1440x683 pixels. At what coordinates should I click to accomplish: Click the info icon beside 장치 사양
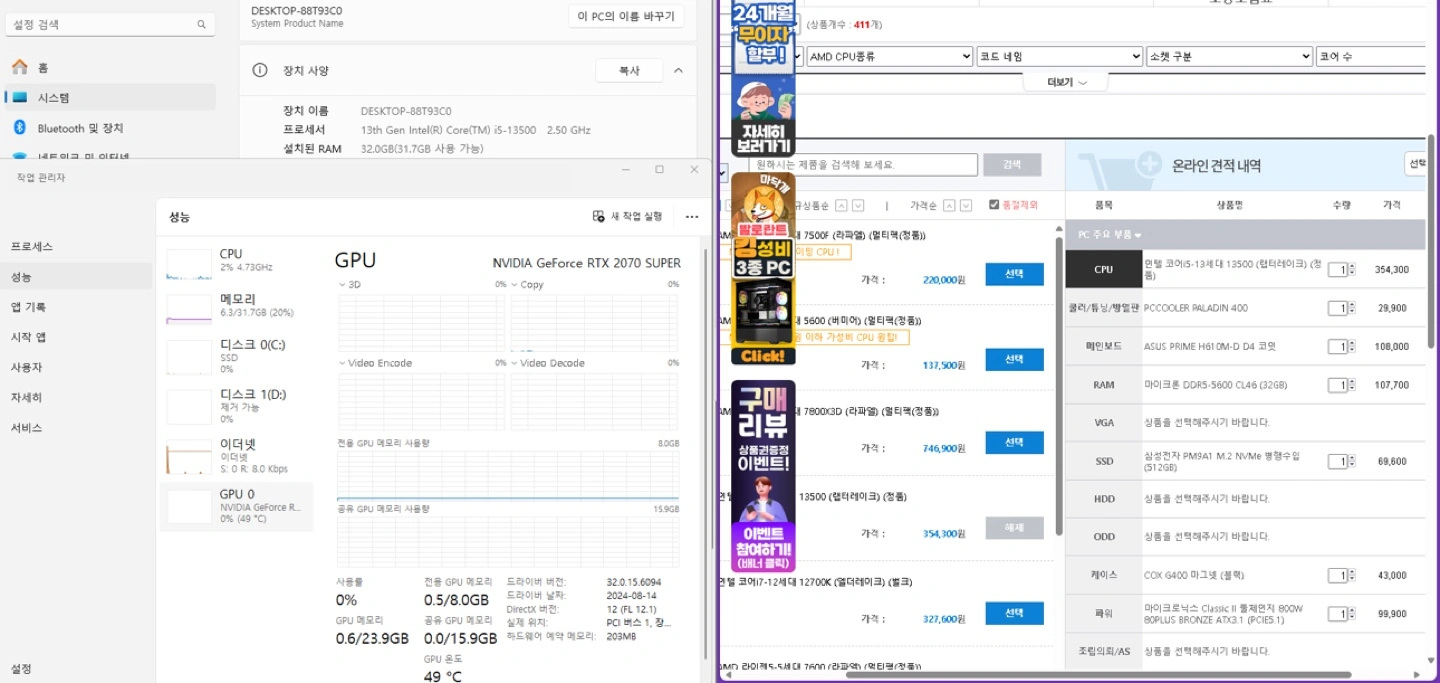pos(260,71)
